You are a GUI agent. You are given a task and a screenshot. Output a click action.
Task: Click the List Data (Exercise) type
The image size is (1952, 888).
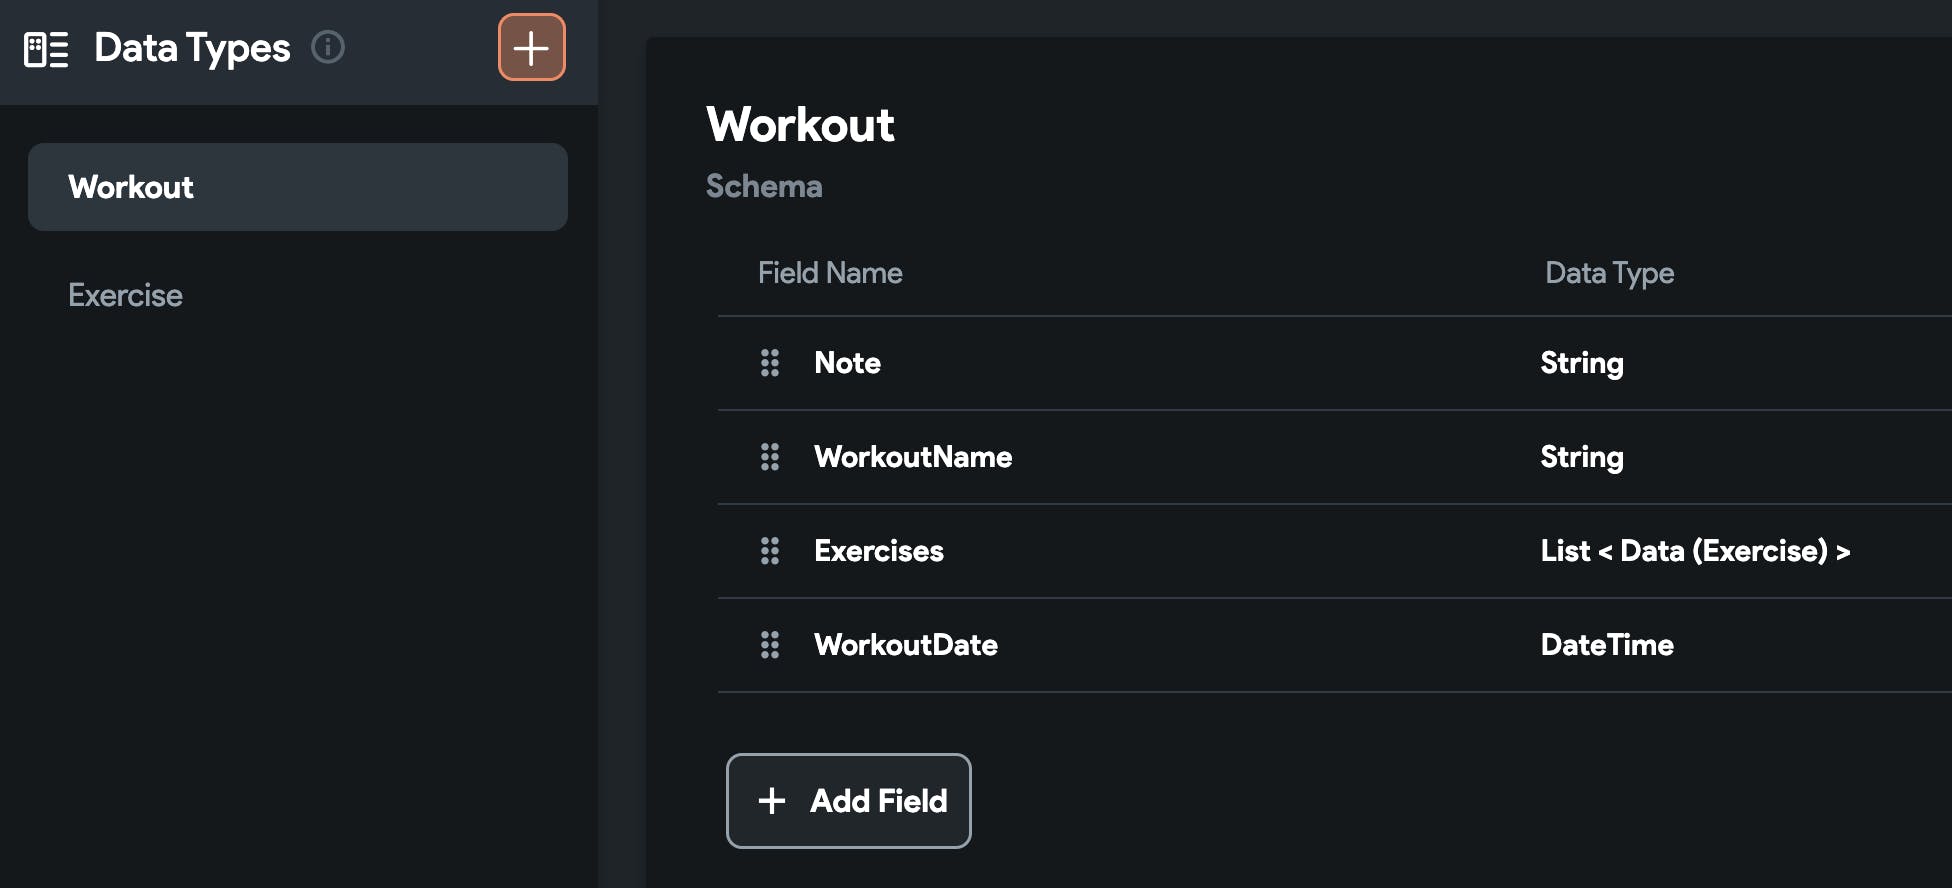[x=1694, y=551]
